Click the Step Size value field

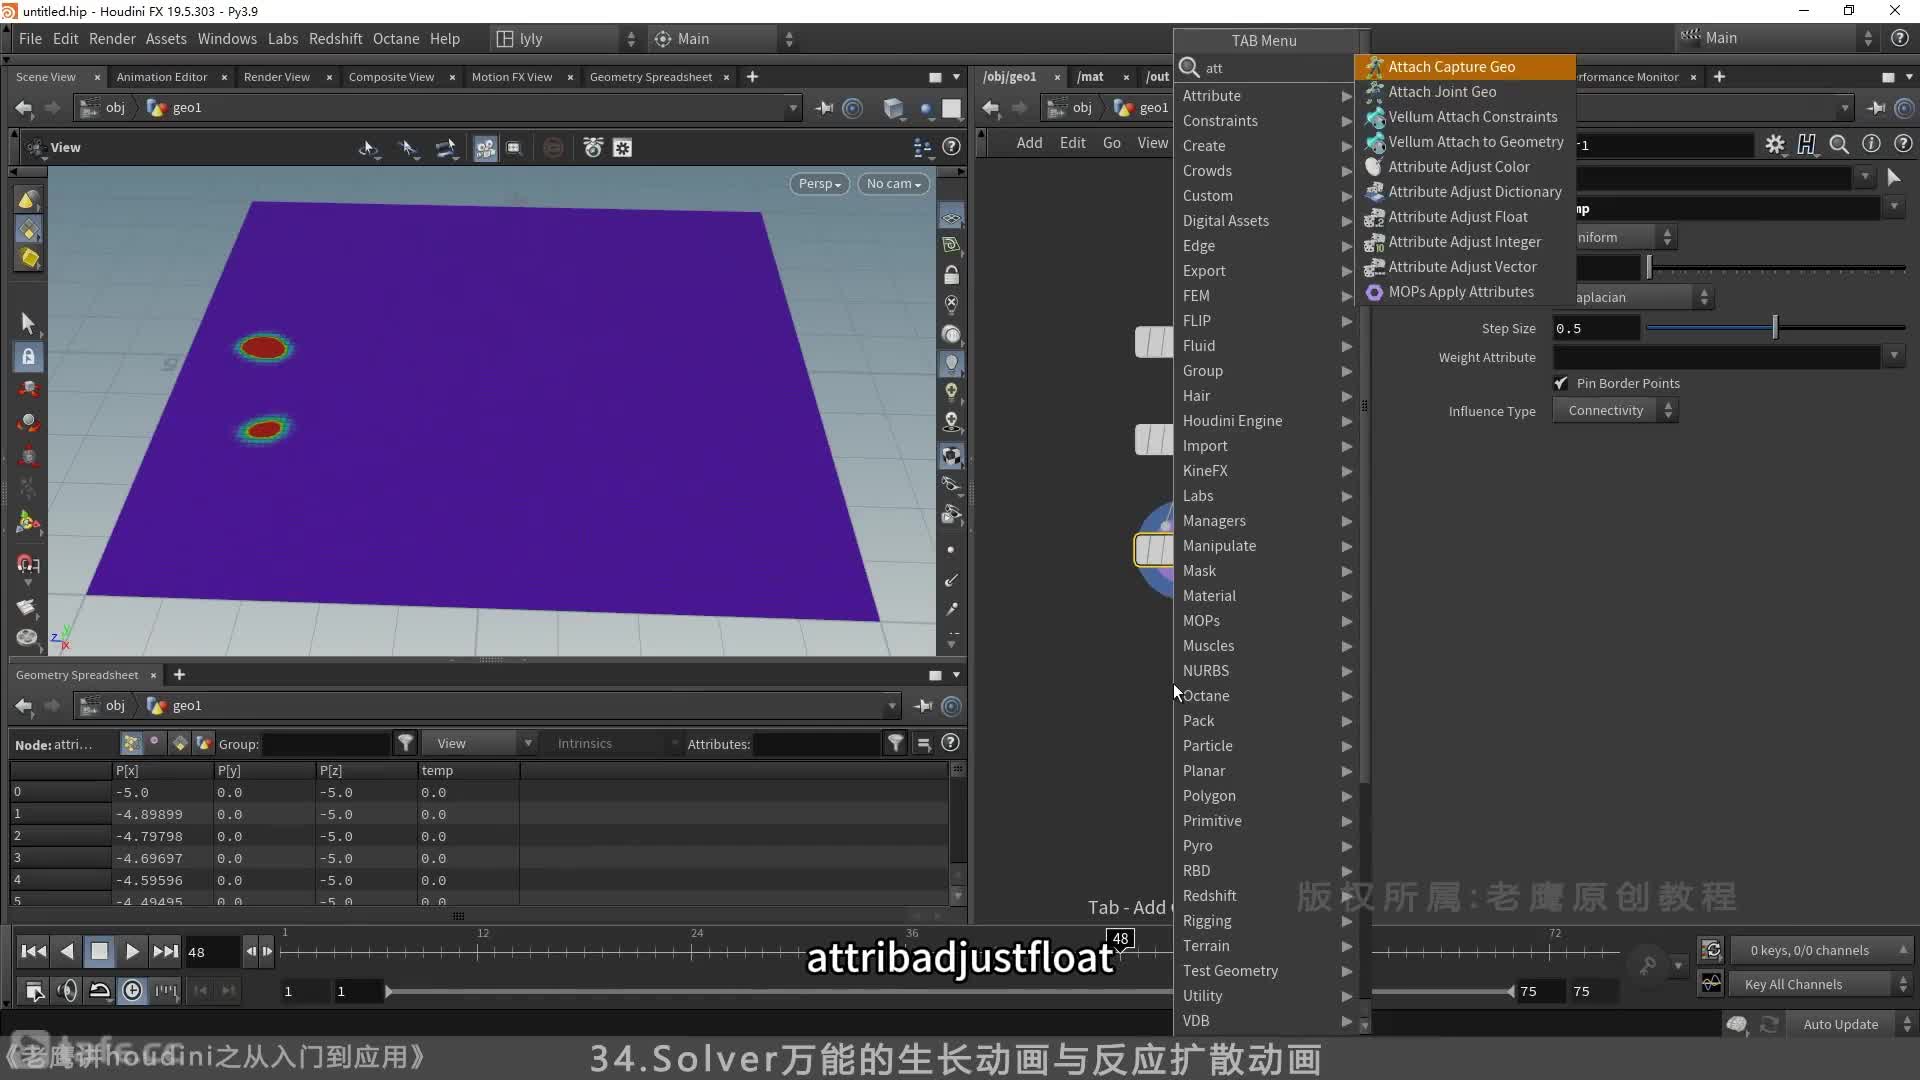pos(1596,328)
